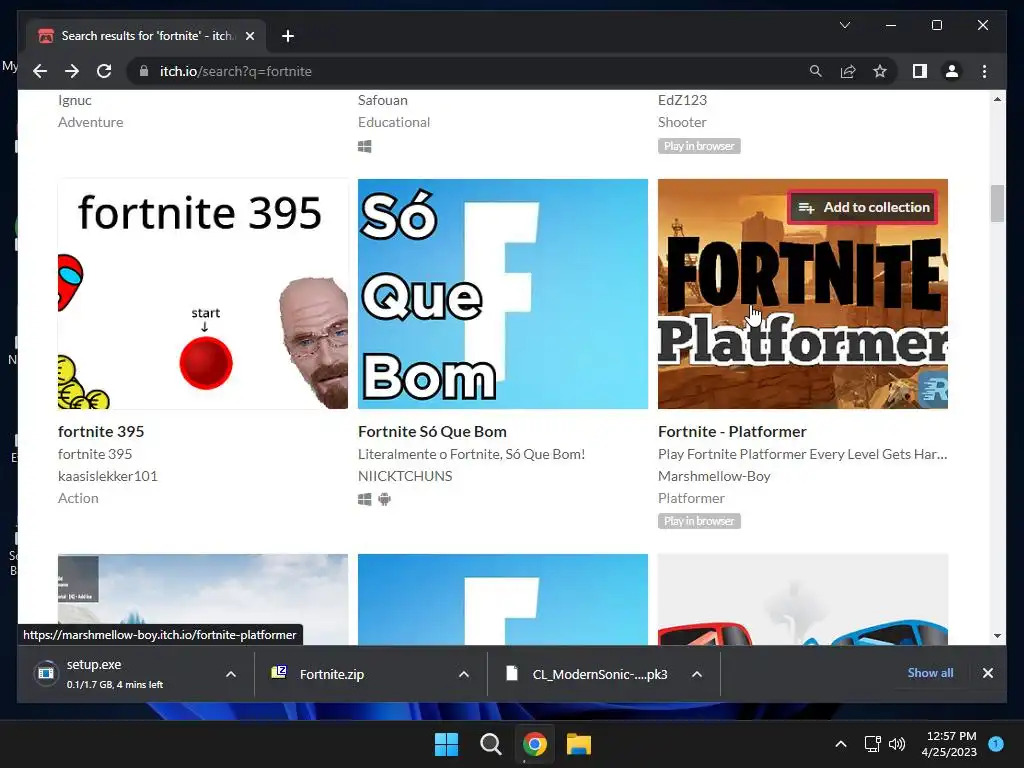Click the 'Adventure' genre text under Ignuc
The height and width of the screenshot is (768, 1024).
tap(91, 122)
